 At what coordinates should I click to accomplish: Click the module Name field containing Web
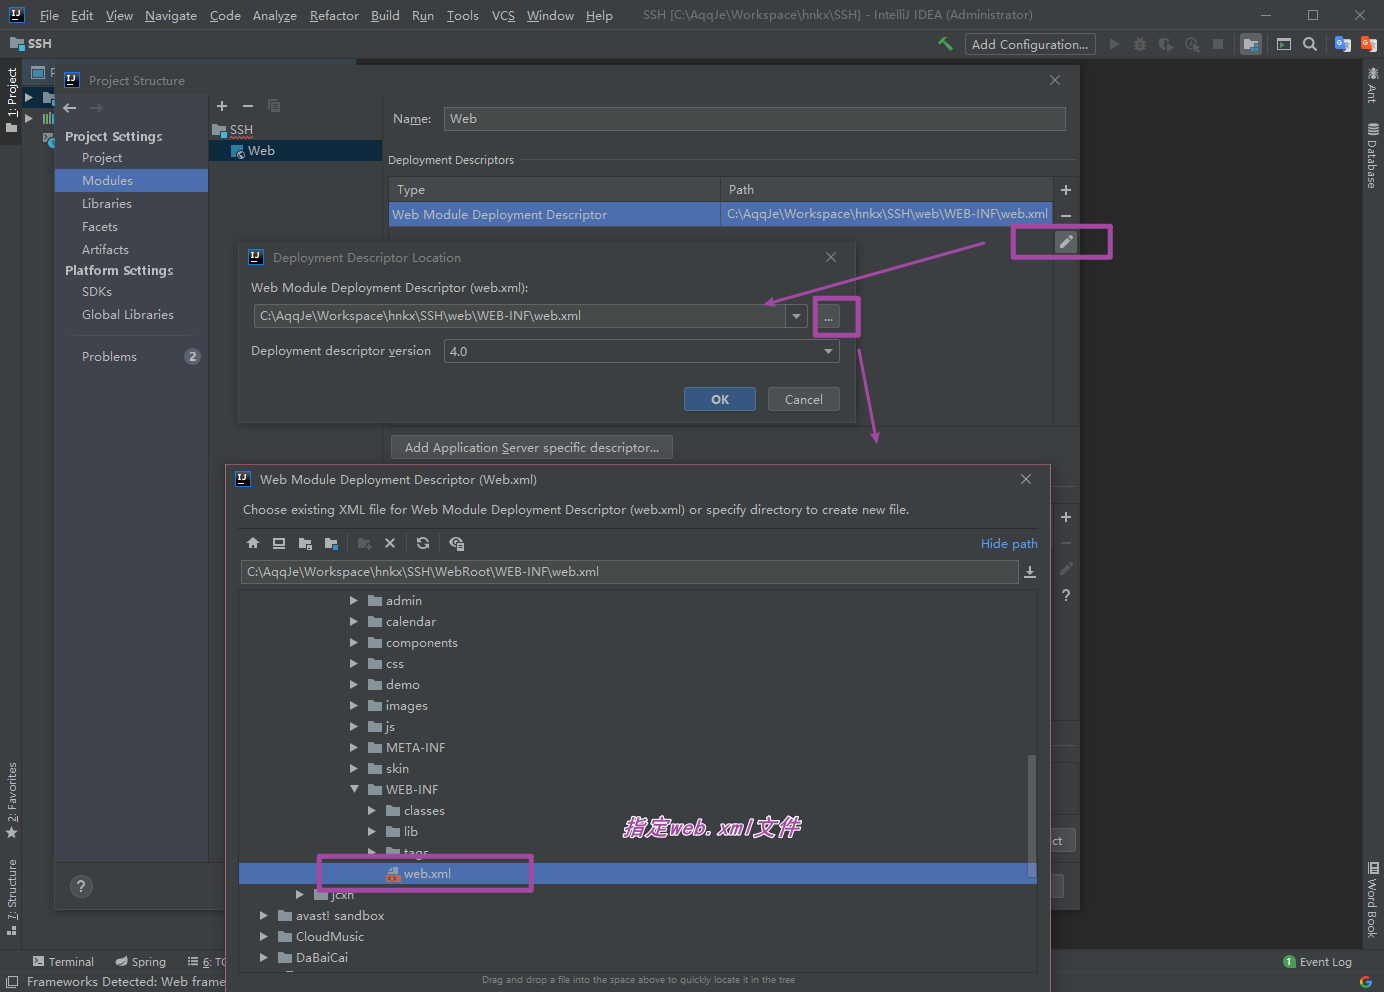coord(755,119)
